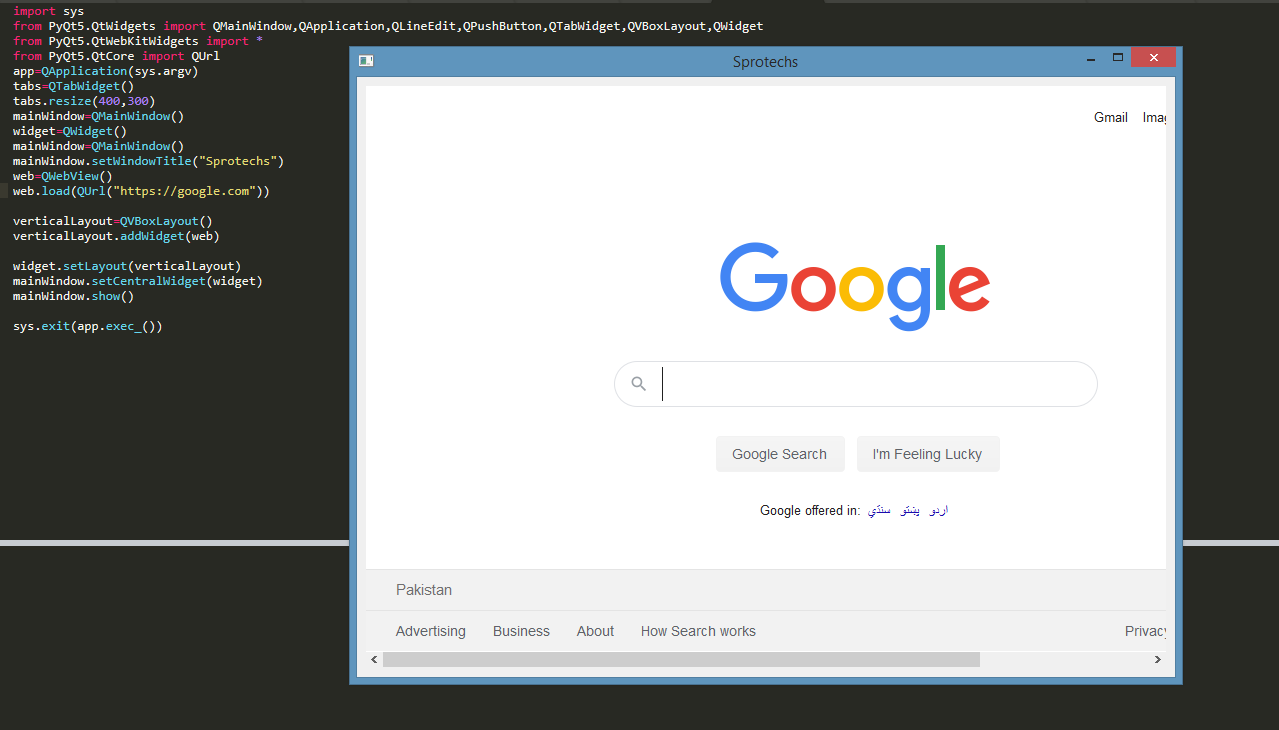Screen dimensions: 1279x730
Task: Click 'verticalLayout=QVBoxLayout()' code line
Action: pos(113,221)
